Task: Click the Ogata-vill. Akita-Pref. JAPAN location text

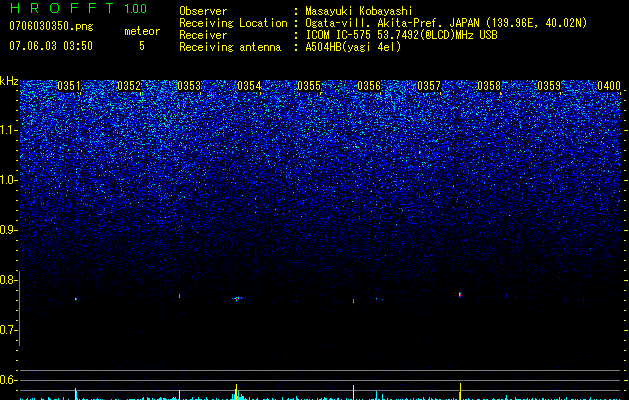Action: pyautogui.click(x=446, y=23)
